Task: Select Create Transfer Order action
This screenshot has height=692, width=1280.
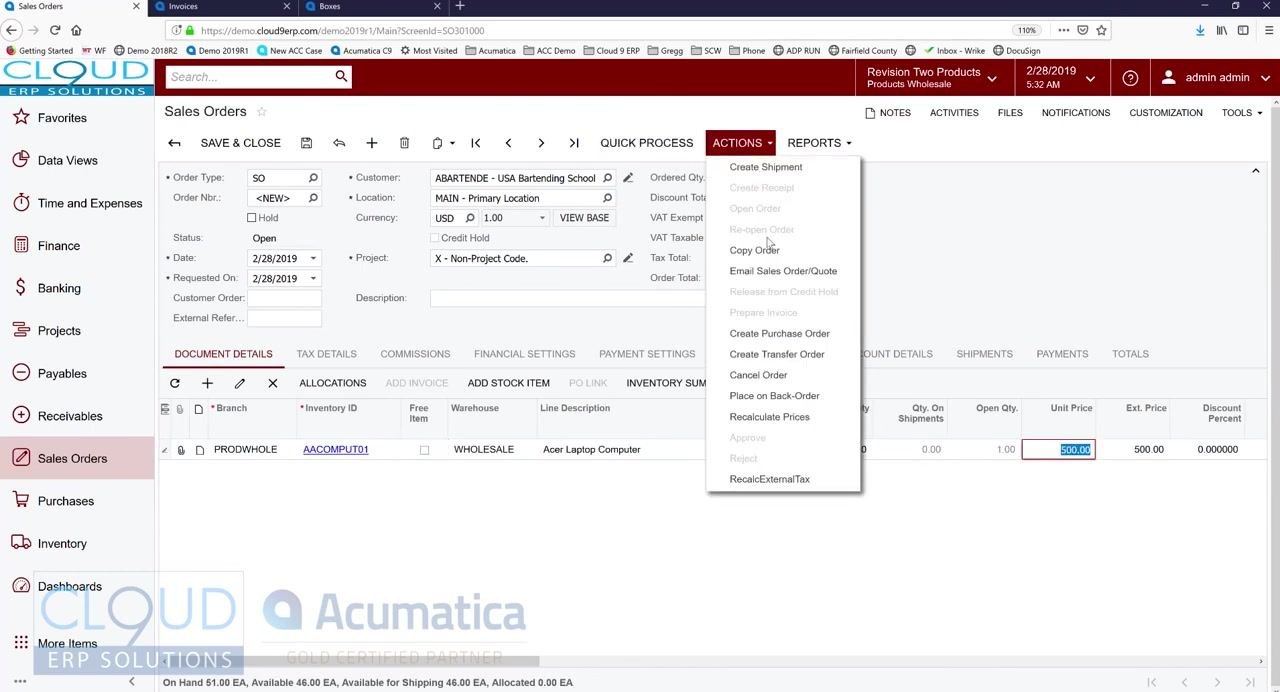Action: [777, 354]
